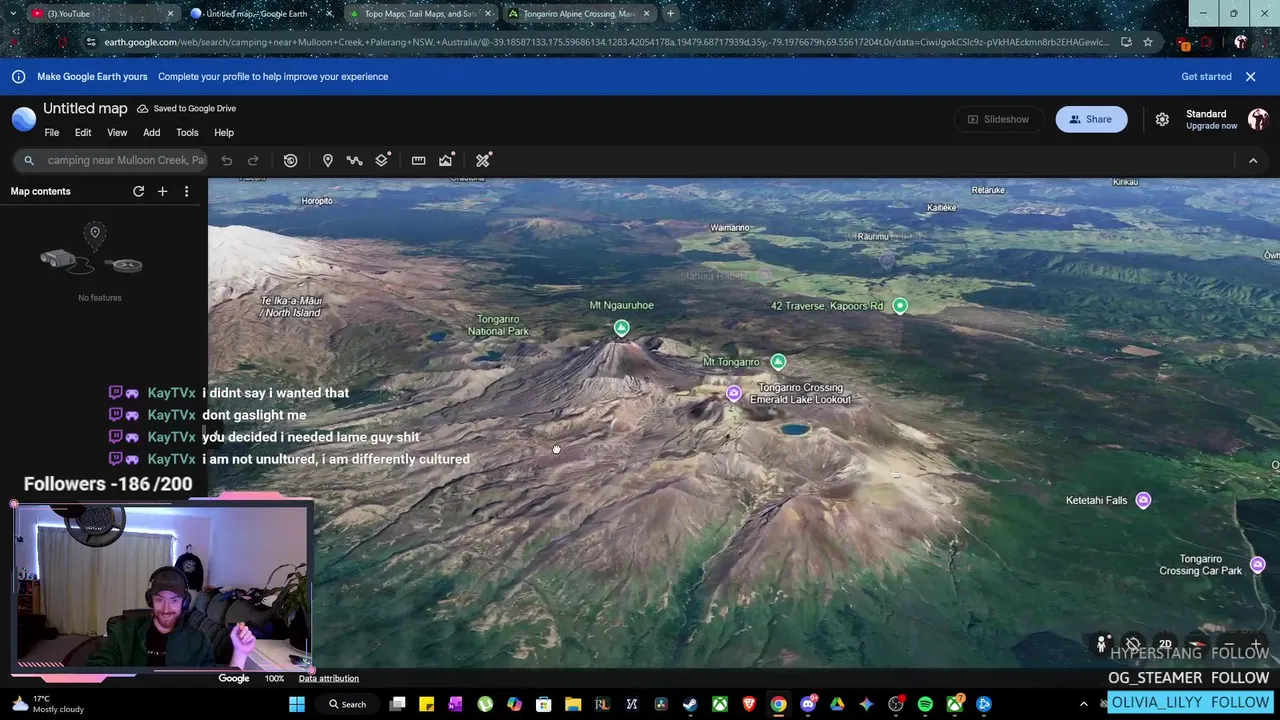1280x720 pixels.
Task: Click the Redo arrow in the toolbar
Action: click(253, 160)
